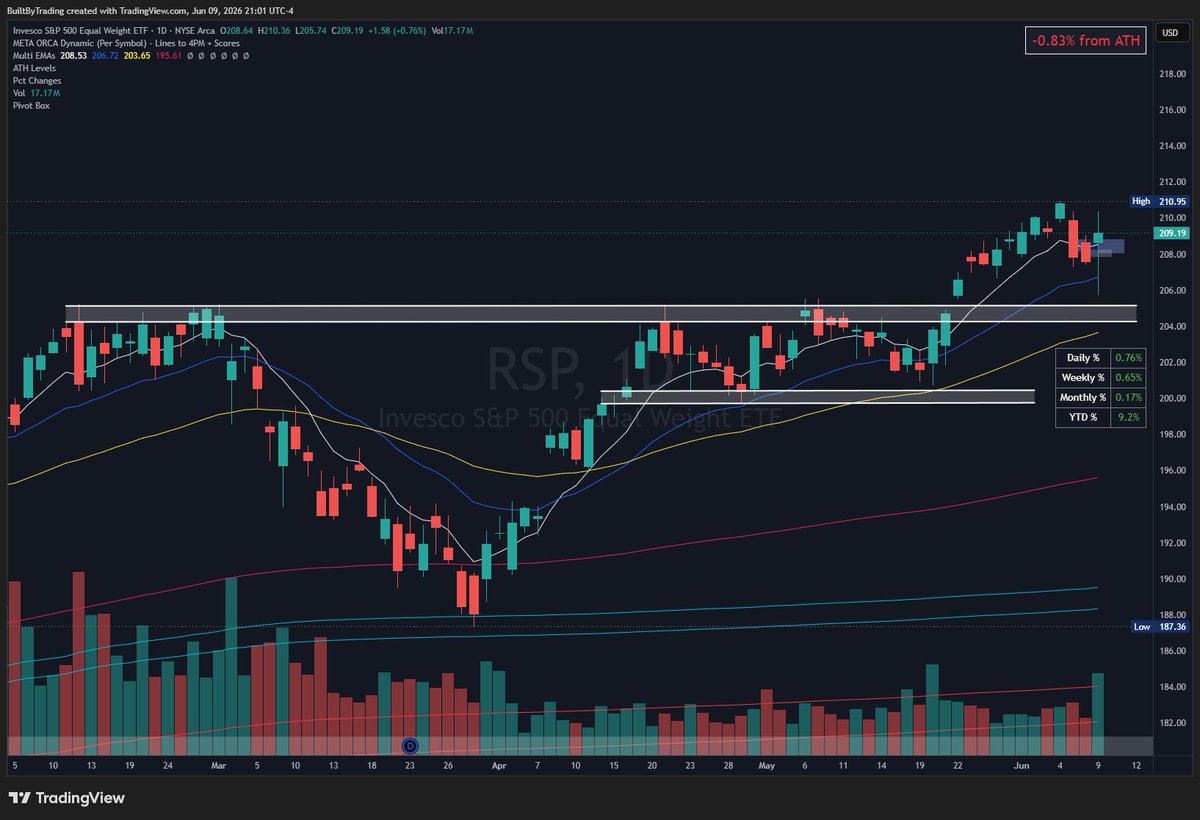Click the 'Multi EMAs' indicator legend
This screenshot has height=820, width=1200.
tap(33, 56)
